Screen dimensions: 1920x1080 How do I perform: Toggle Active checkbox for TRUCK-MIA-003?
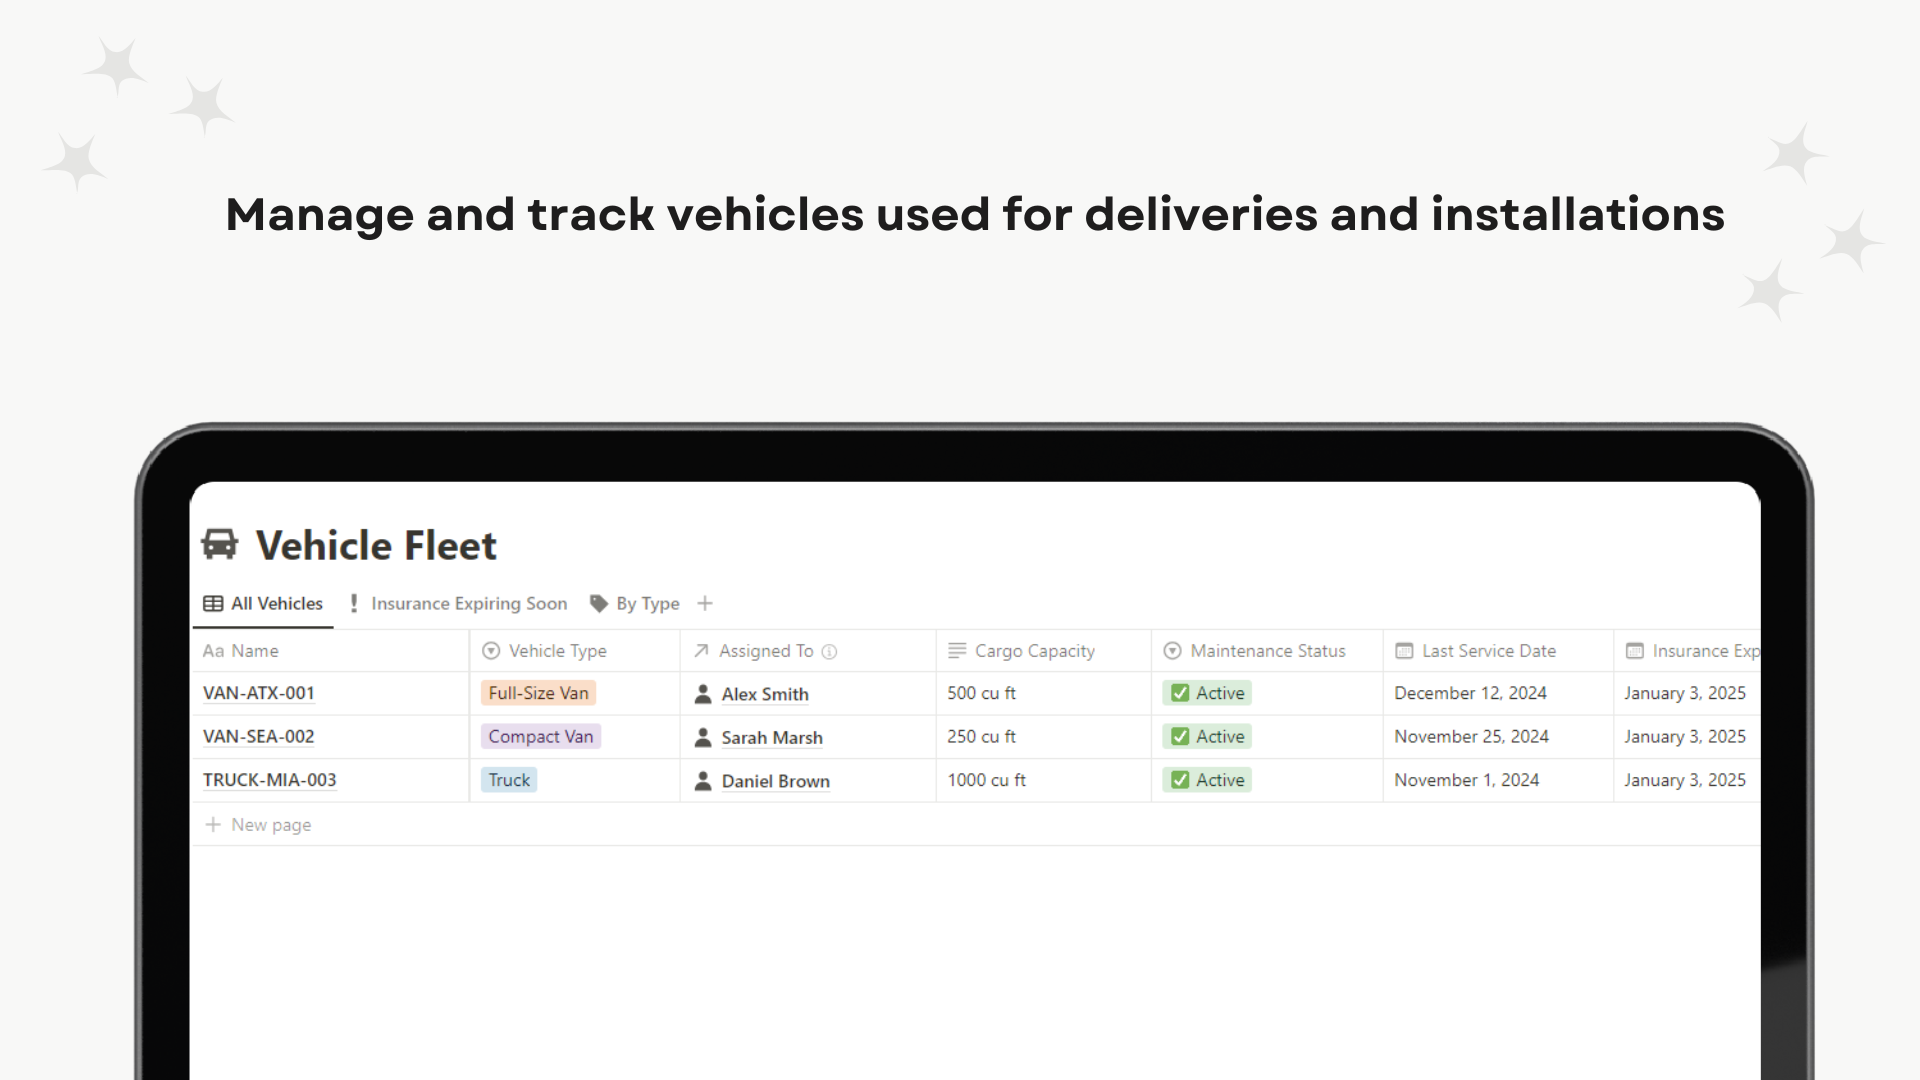coord(1180,780)
